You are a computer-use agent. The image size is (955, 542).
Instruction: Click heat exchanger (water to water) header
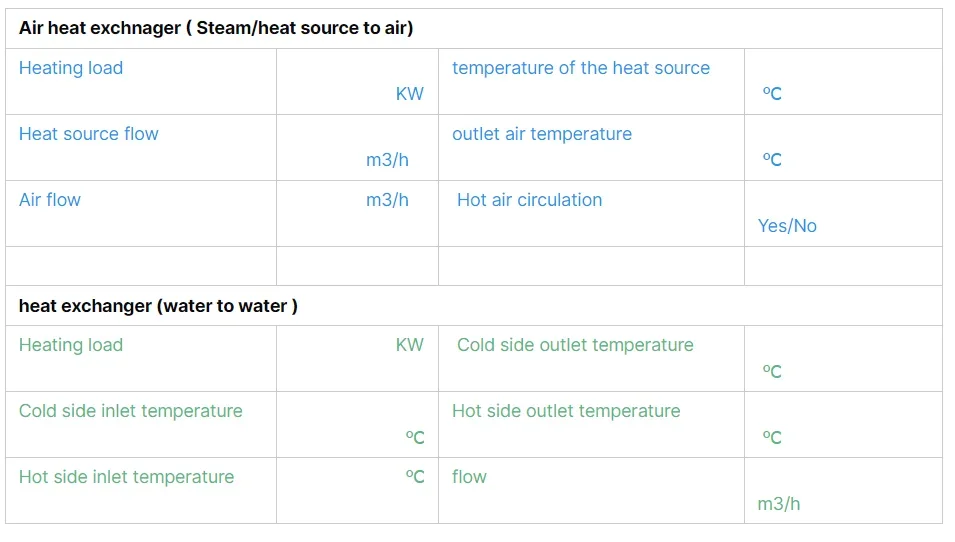point(158,306)
